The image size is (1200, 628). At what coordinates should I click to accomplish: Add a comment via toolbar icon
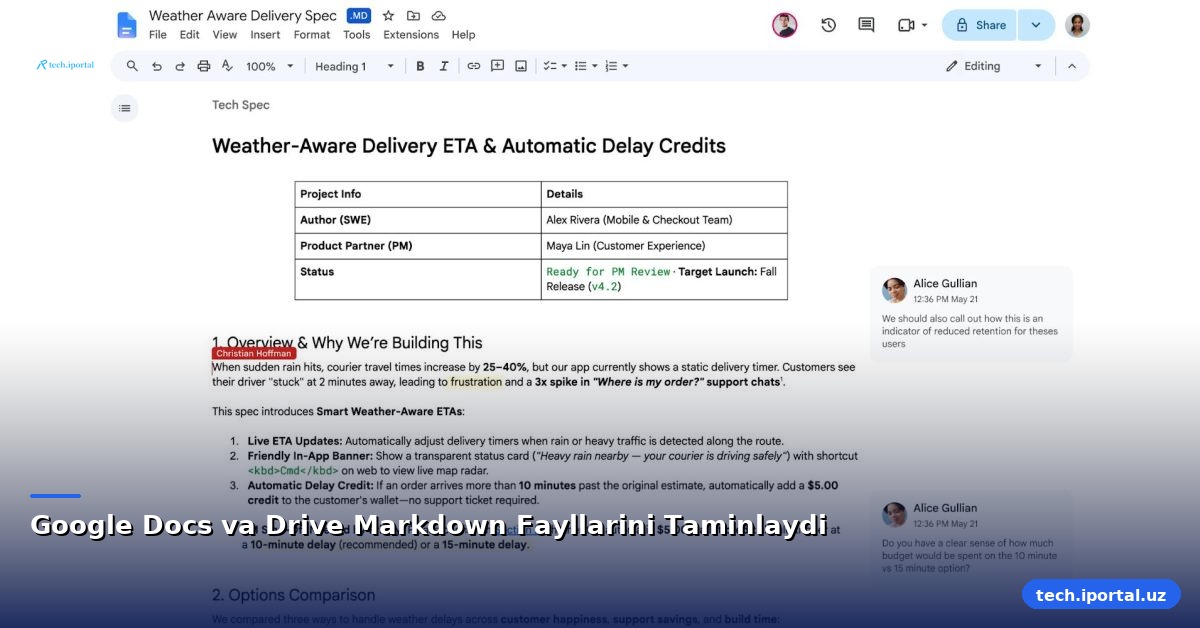click(x=497, y=66)
